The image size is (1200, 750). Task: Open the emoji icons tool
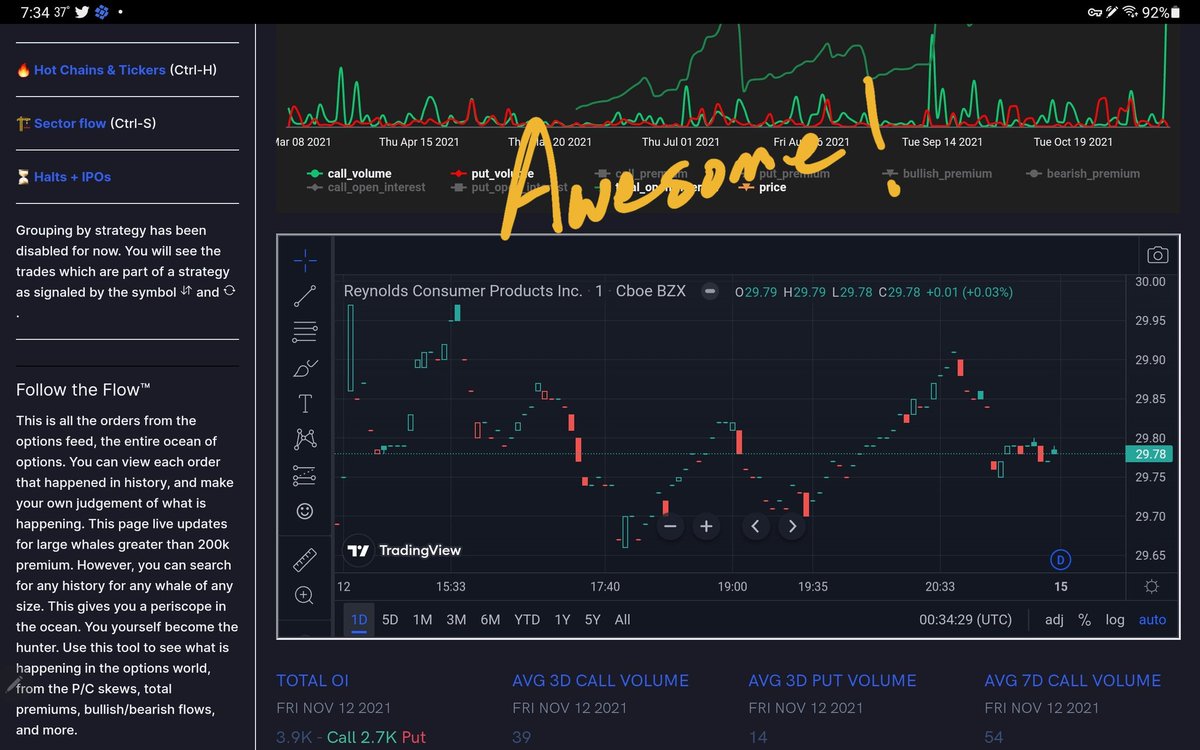click(305, 511)
